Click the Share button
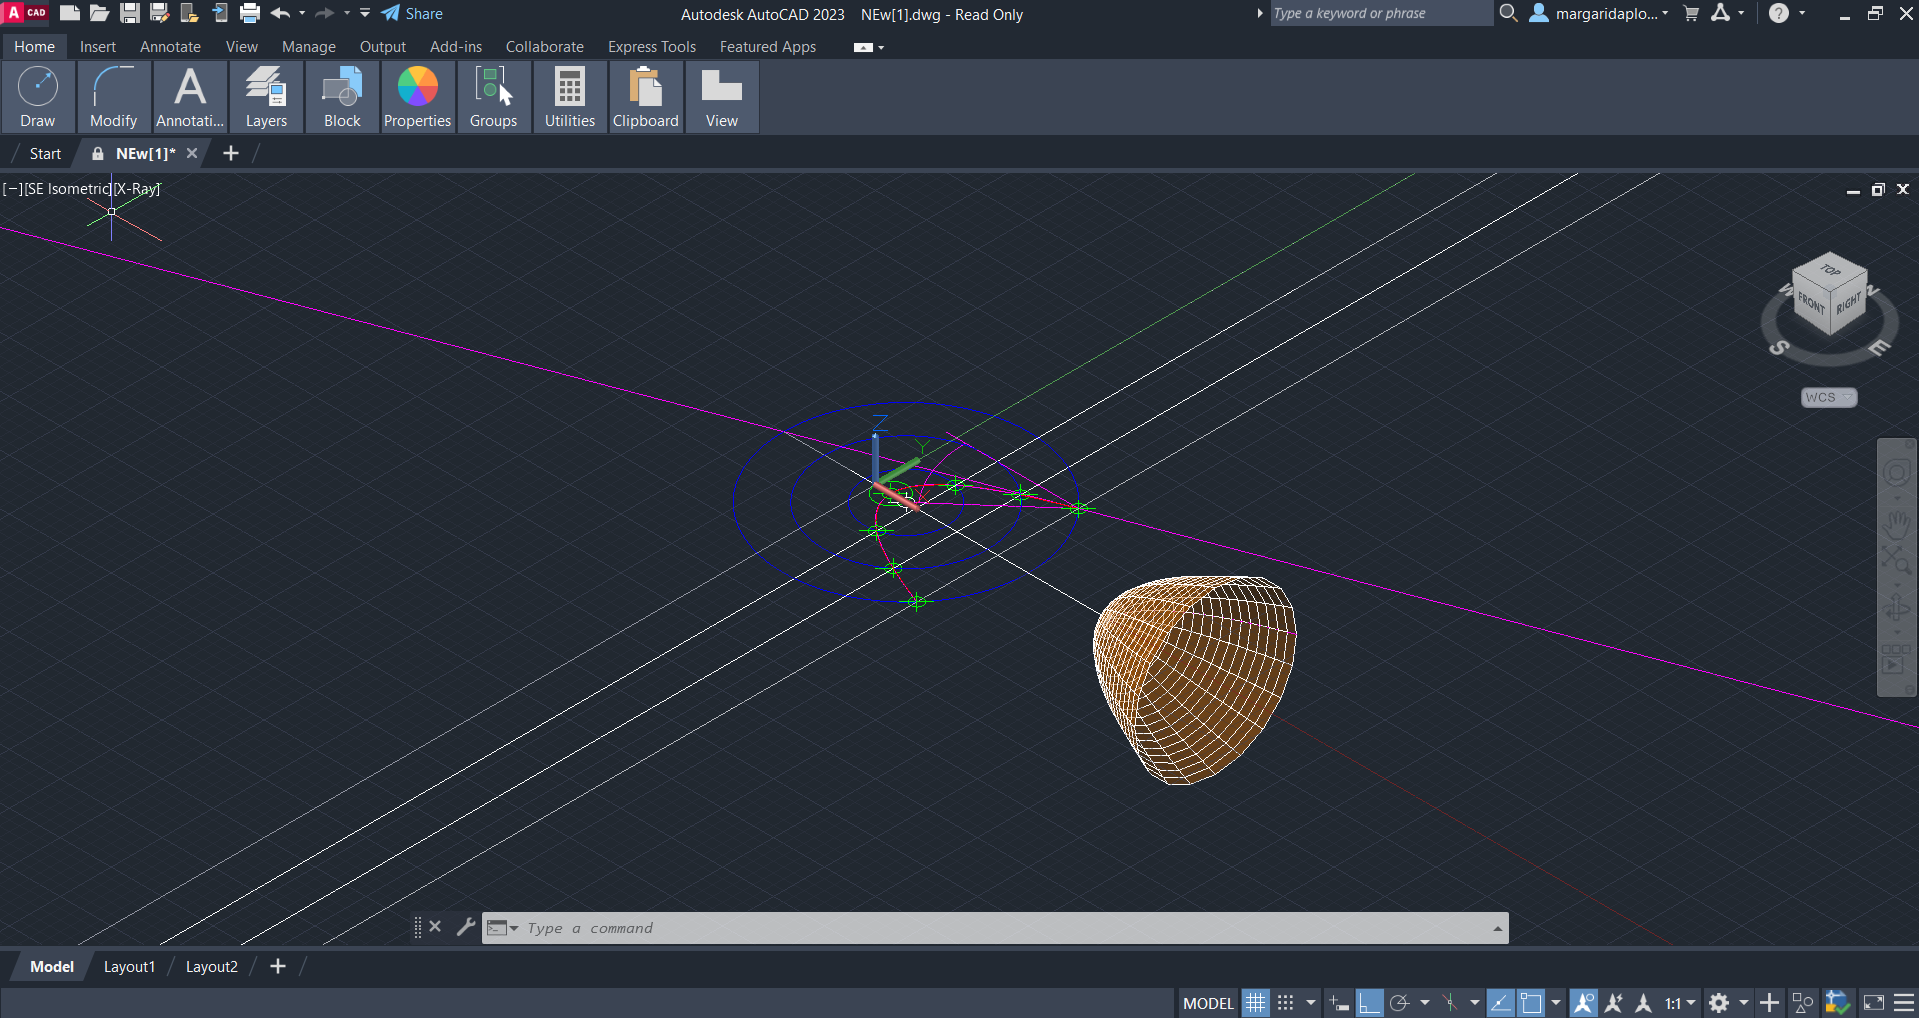 coord(412,14)
